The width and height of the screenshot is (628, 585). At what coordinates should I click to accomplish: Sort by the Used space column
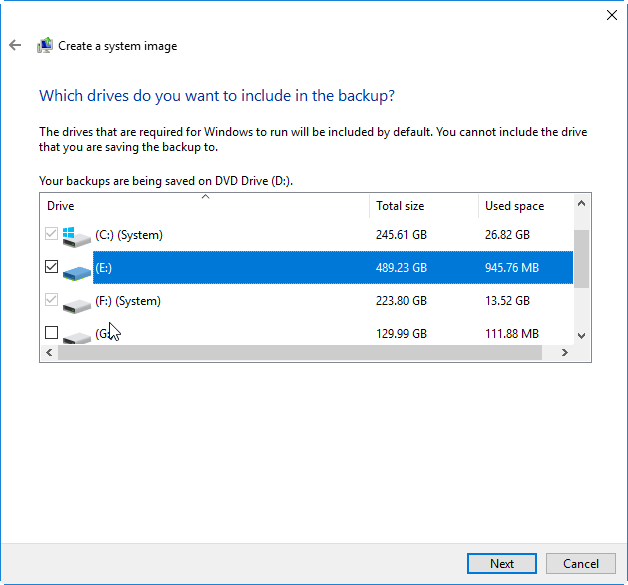click(x=524, y=206)
